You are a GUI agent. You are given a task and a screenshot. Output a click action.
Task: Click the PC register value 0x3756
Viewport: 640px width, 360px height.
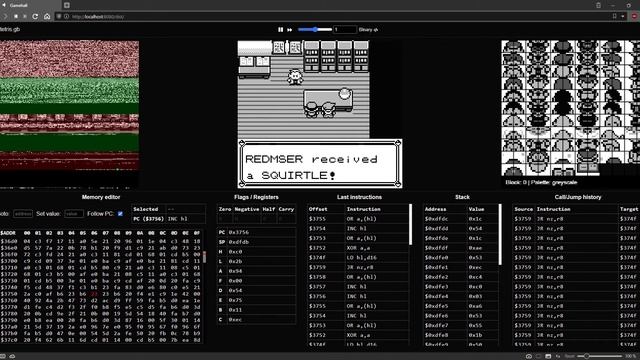point(238,232)
